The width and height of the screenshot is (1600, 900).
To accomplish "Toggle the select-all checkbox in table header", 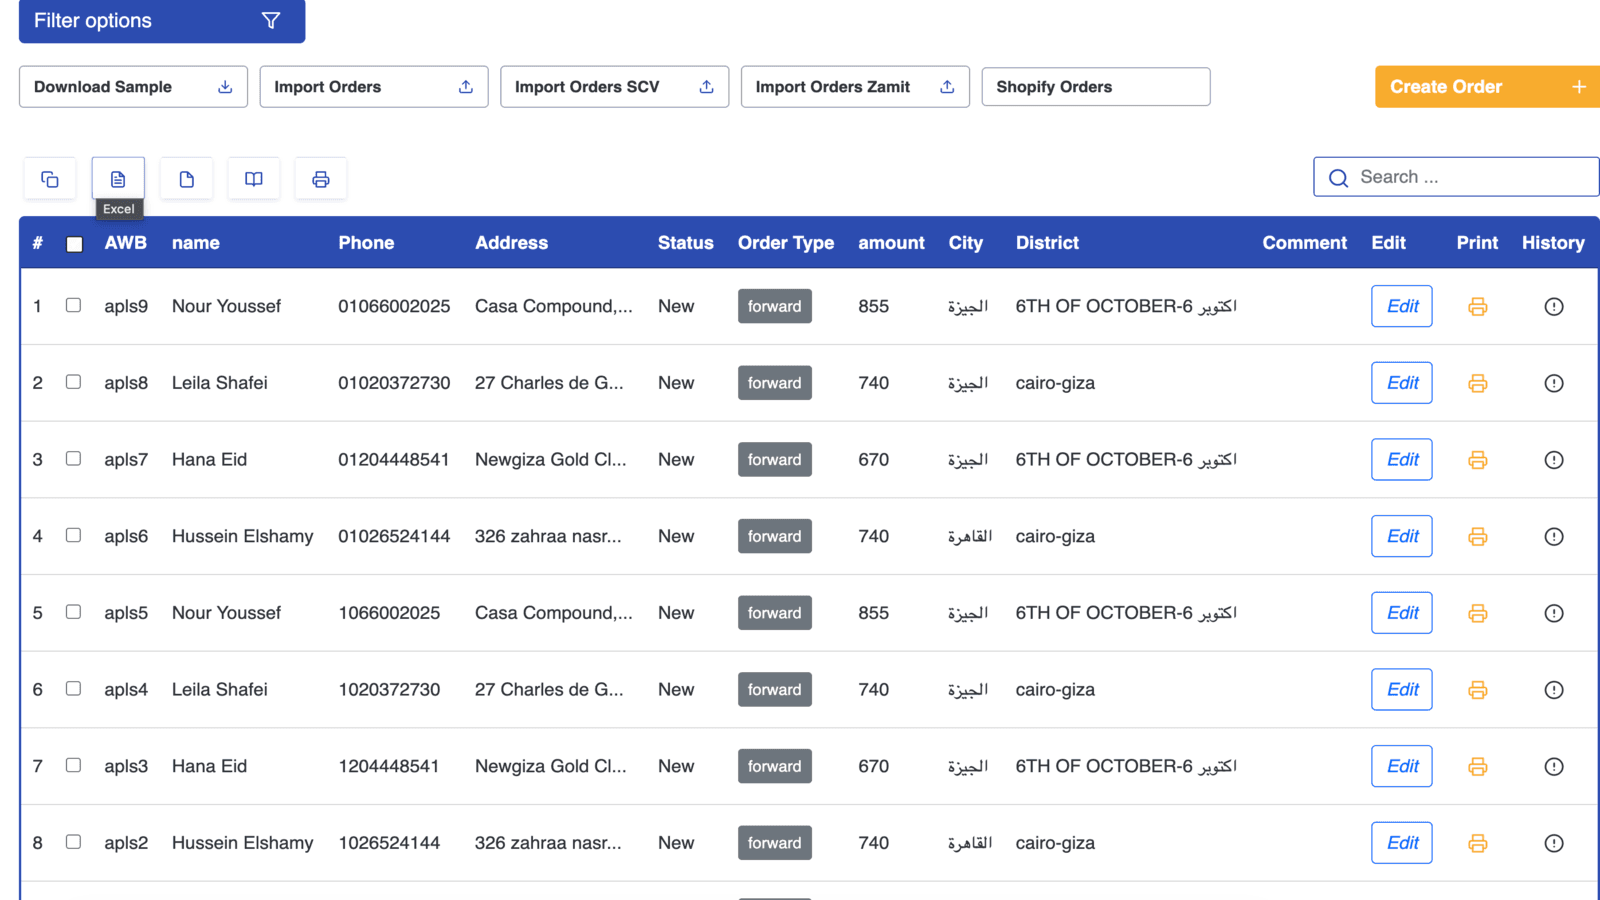I will pyautogui.click(x=75, y=244).
